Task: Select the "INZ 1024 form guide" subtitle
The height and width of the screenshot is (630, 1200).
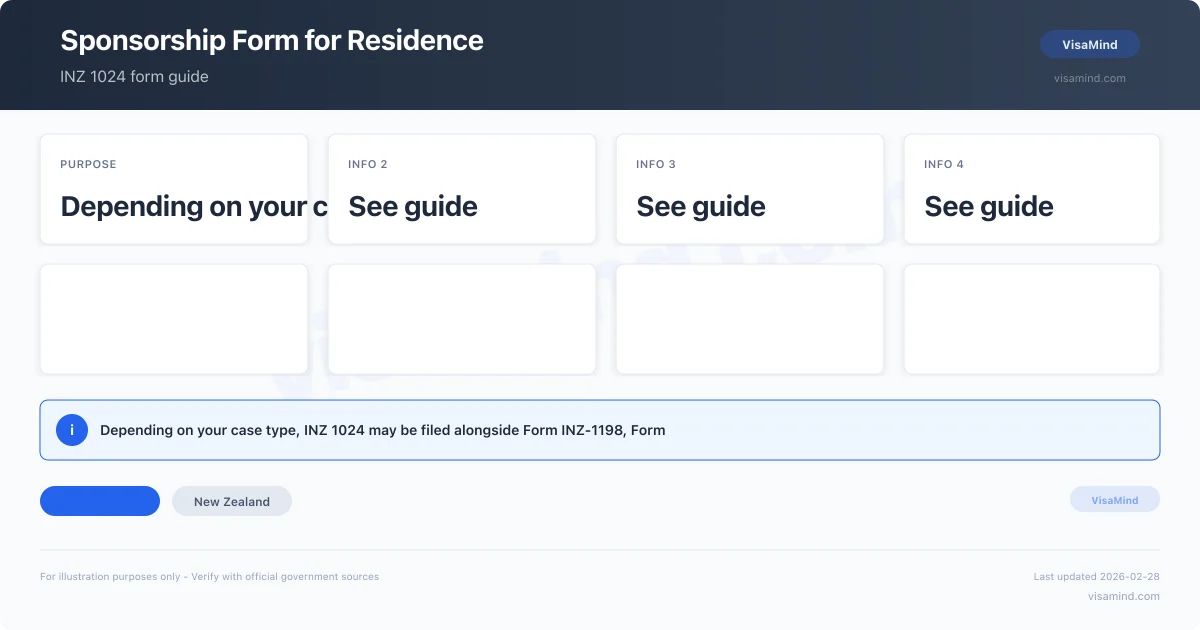Action: [x=134, y=77]
